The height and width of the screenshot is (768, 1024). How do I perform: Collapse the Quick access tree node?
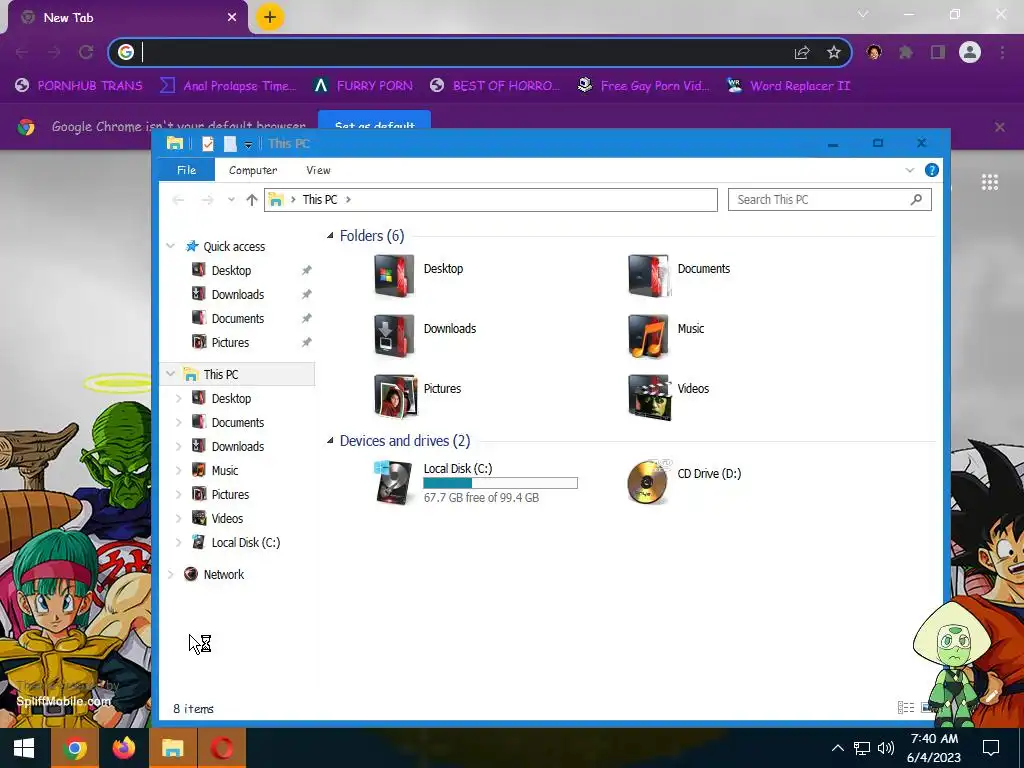point(170,246)
